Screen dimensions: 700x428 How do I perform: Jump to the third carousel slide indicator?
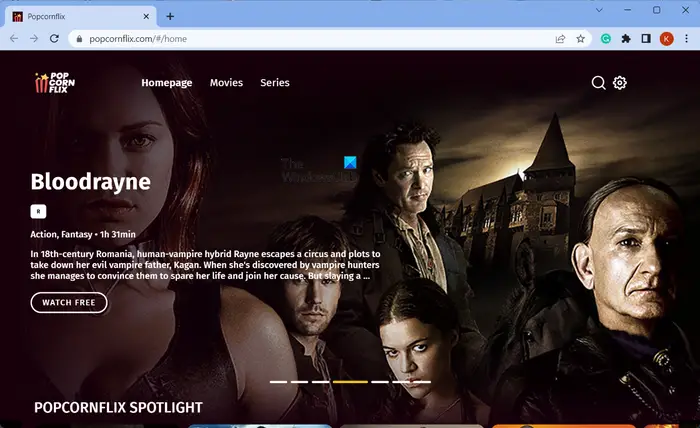(321, 382)
